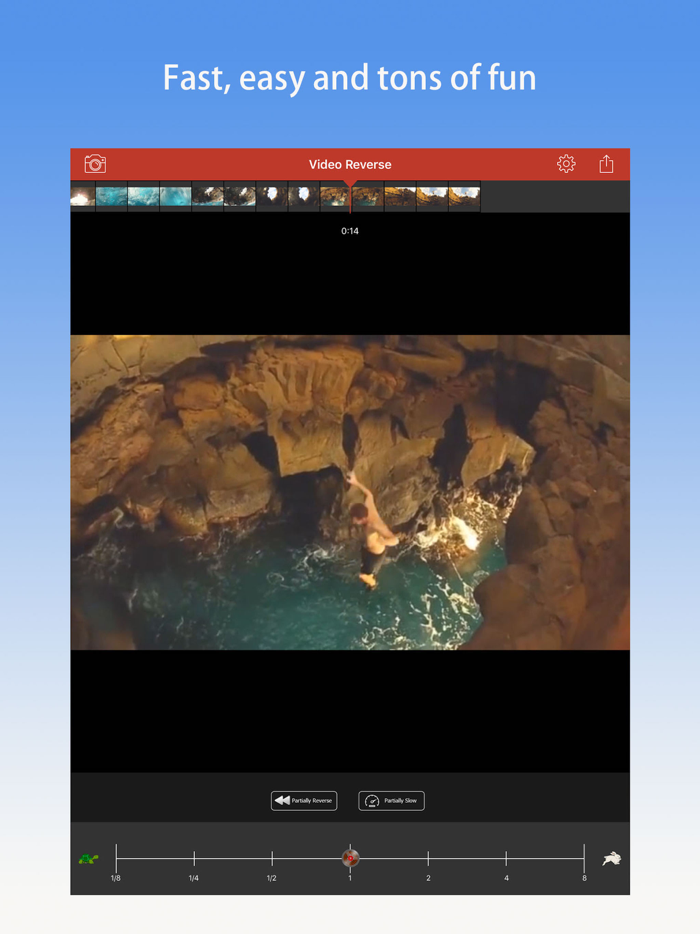Set speed to the 1/2 tick mark
700x934 pixels.
tap(272, 858)
